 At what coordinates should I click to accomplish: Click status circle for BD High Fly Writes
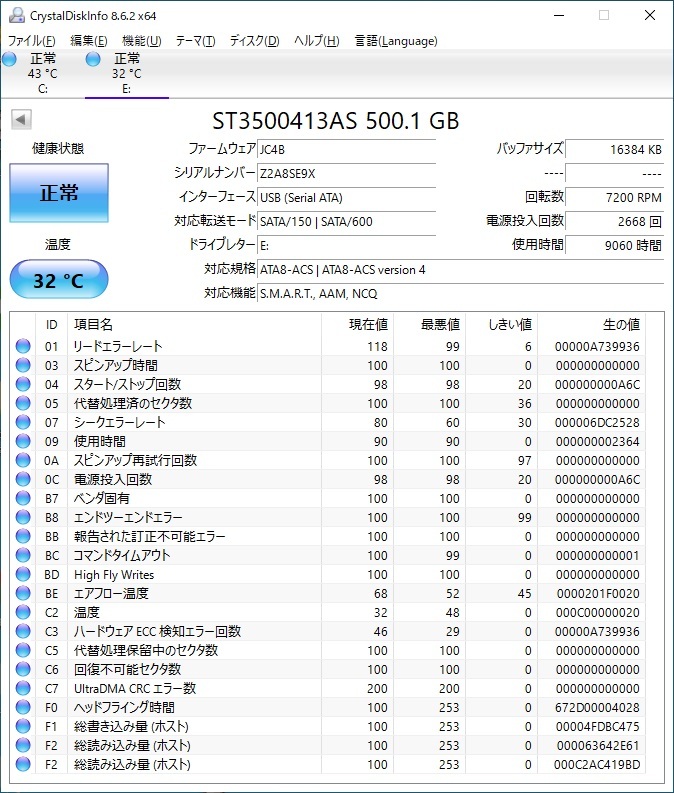[23, 574]
